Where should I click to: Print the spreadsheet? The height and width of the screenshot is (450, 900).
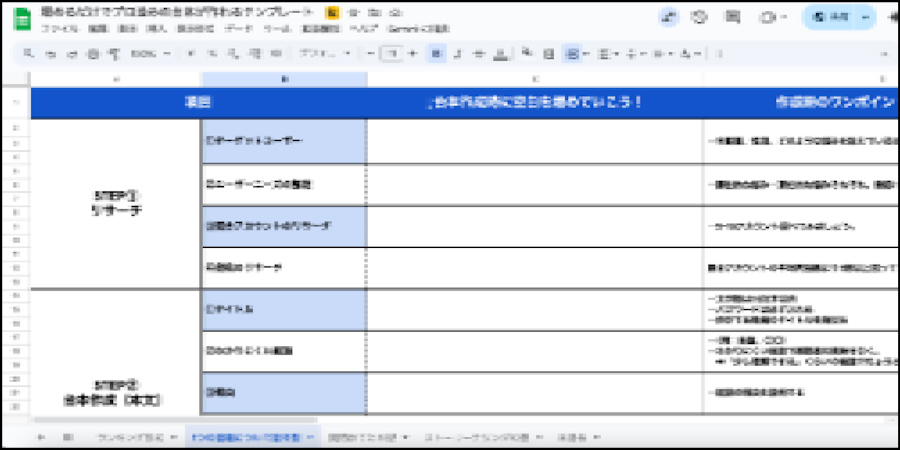(94, 53)
